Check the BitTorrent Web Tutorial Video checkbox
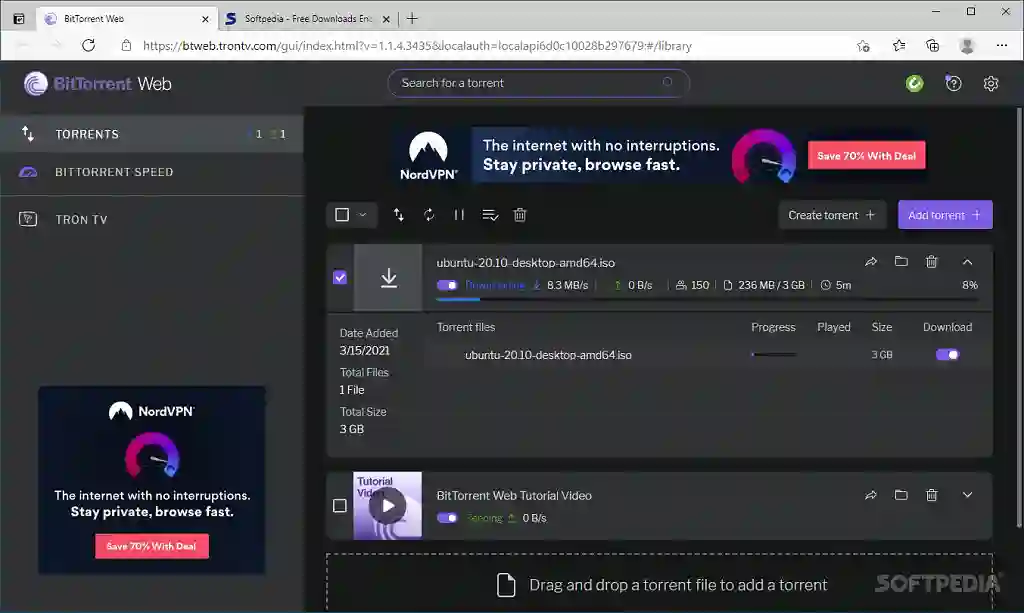Image resolution: width=1024 pixels, height=613 pixels. coord(340,505)
